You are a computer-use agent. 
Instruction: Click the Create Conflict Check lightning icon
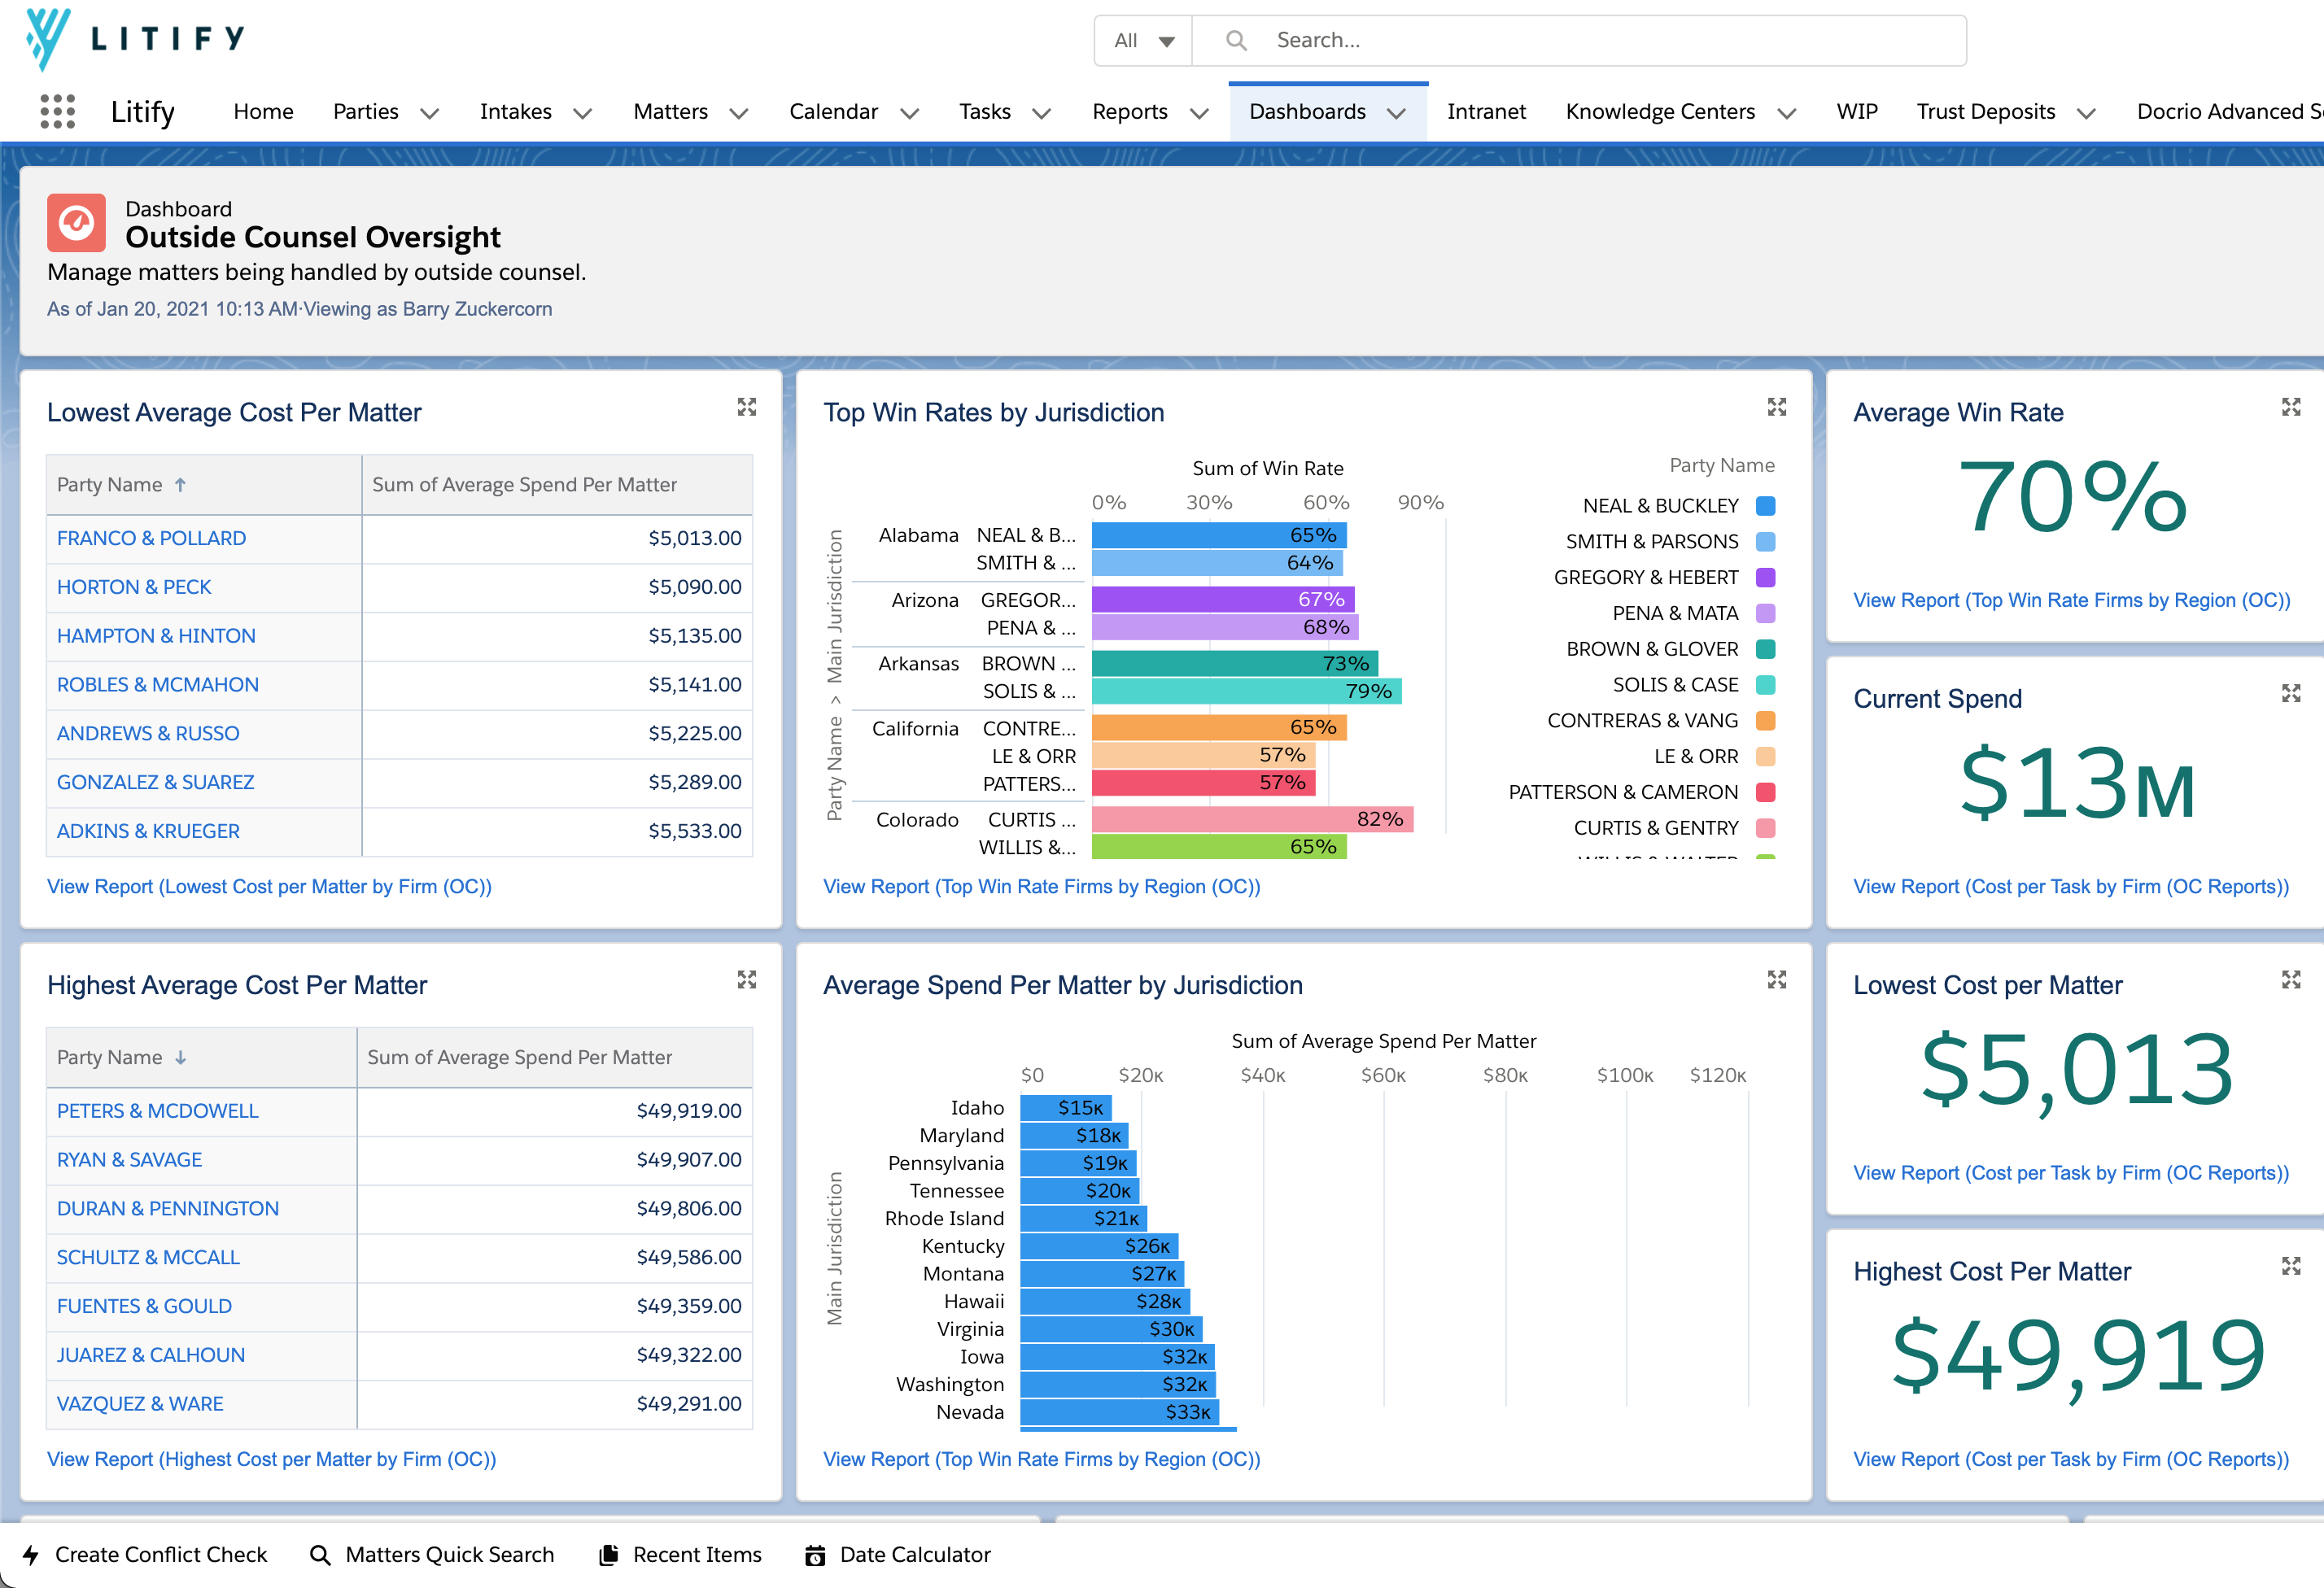pos(31,1555)
